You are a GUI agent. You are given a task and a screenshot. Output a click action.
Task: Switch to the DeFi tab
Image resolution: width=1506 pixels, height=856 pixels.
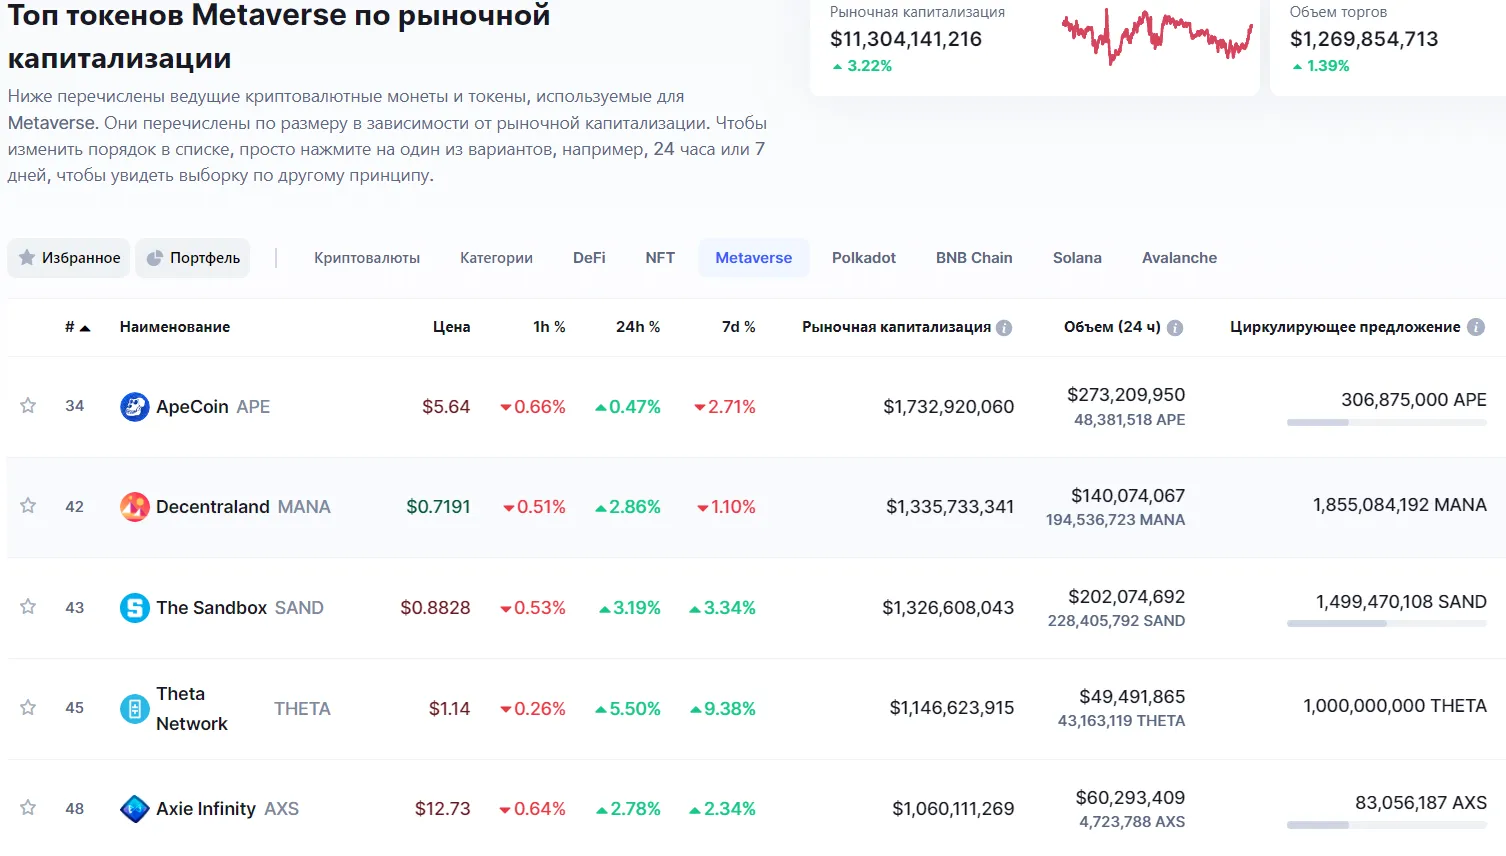point(589,258)
